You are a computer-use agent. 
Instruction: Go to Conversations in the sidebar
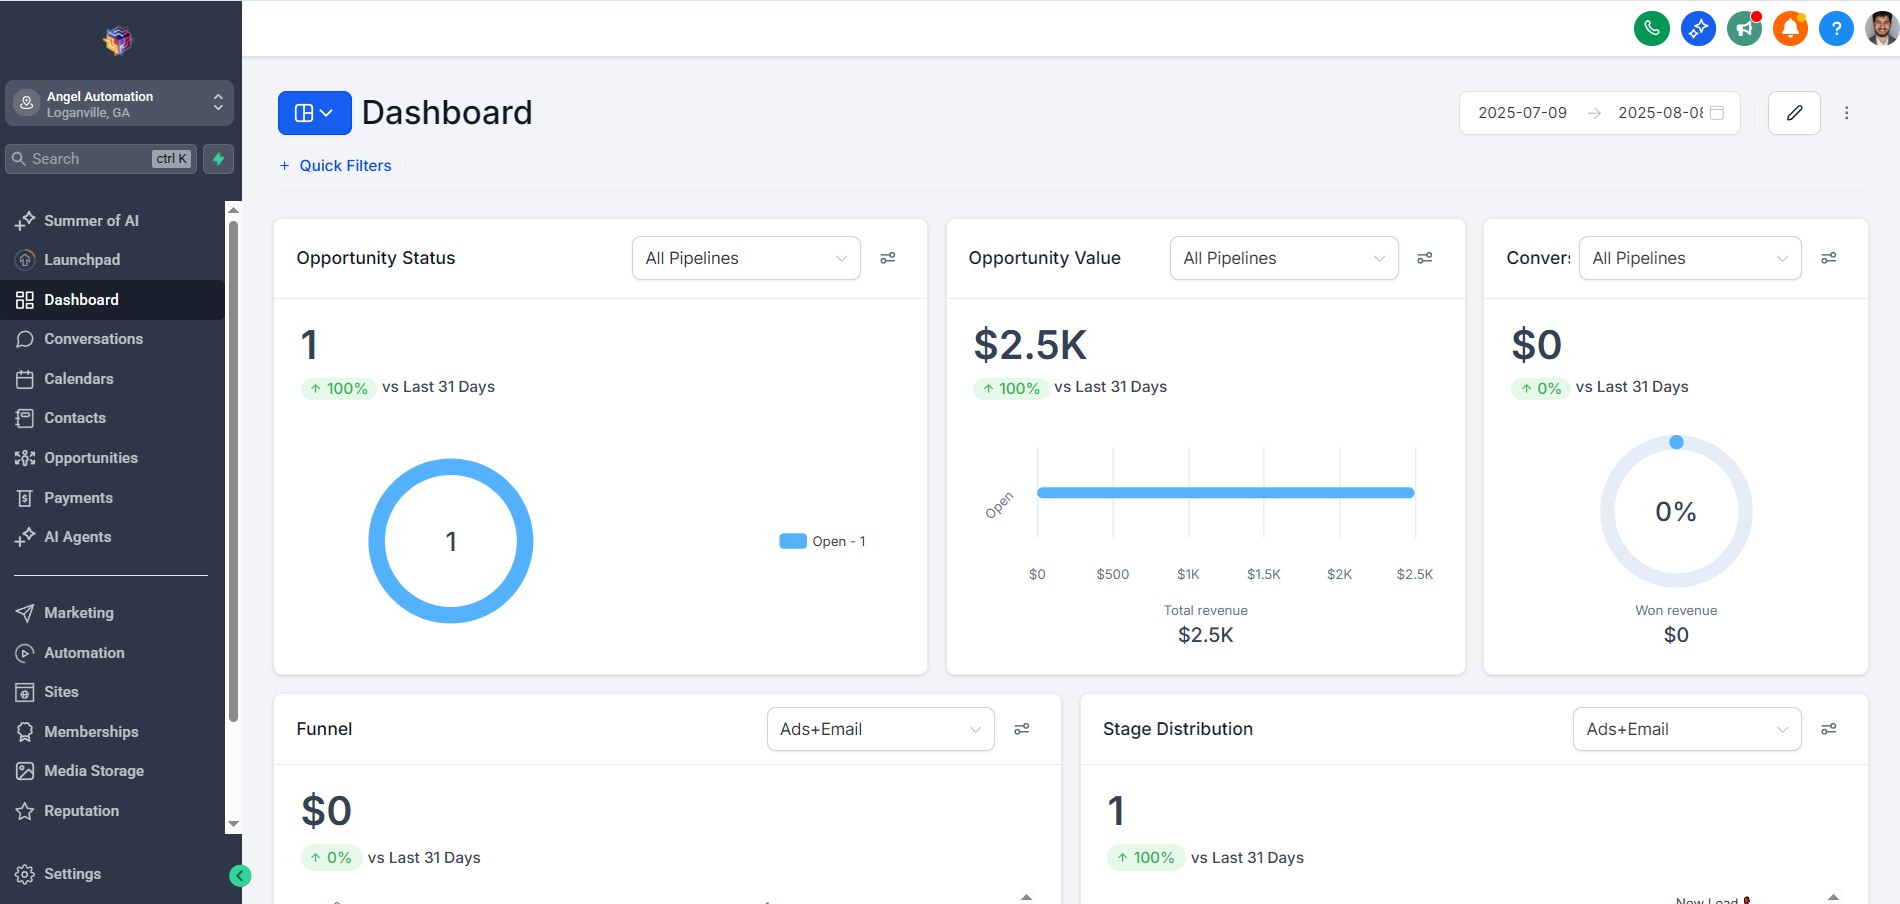92,339
